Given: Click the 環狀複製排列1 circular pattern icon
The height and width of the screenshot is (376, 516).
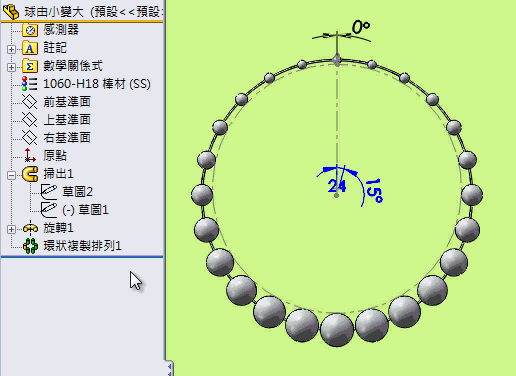Looking at the screenshot, I should [30, 246].
